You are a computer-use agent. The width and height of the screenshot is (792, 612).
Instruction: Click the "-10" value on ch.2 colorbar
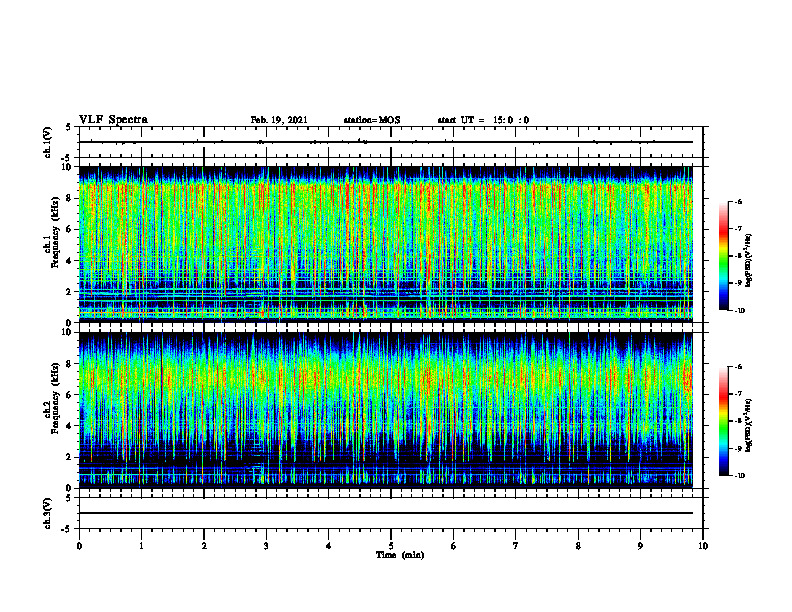point(739,476)
